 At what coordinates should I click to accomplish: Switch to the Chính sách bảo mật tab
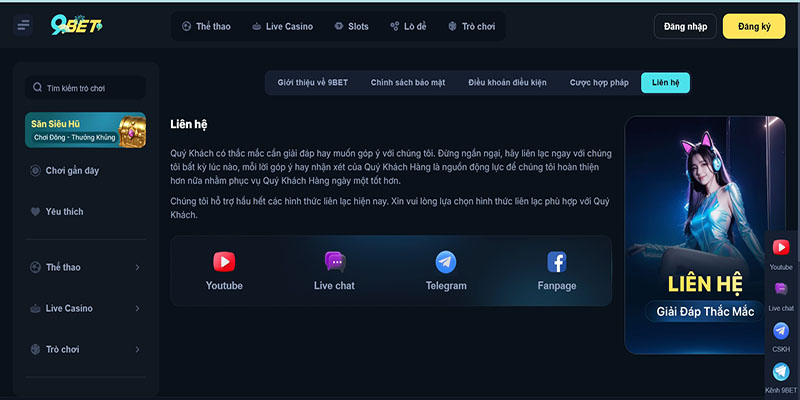point(408,83)
